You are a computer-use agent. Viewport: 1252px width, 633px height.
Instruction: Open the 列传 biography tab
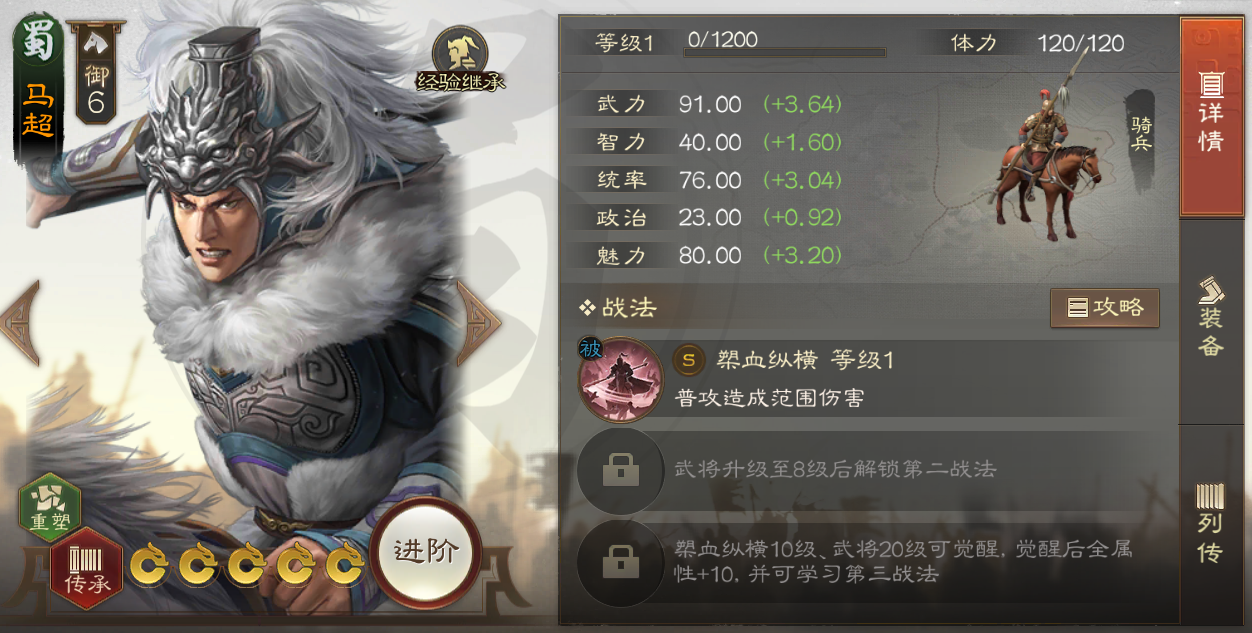1211,523
